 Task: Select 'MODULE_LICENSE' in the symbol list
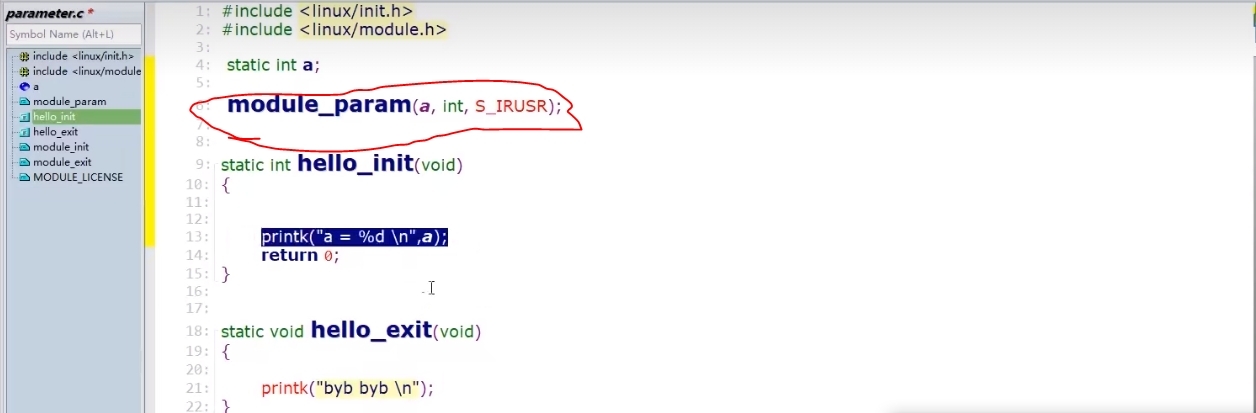(78, 177)
